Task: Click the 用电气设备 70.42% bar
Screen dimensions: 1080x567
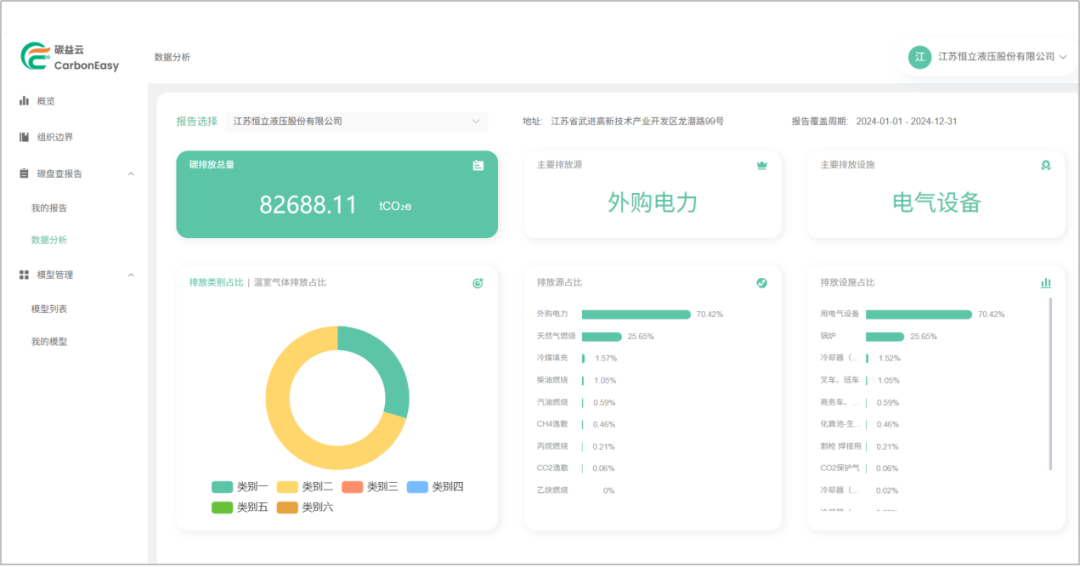Action: 919,315
